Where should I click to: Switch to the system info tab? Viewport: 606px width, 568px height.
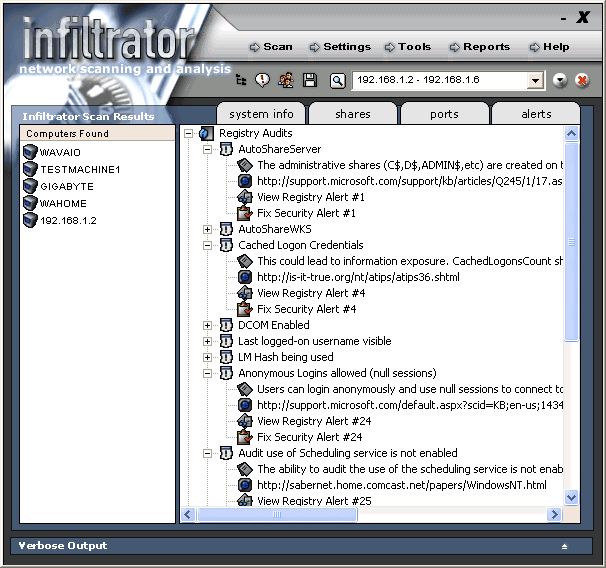[261, 114]
